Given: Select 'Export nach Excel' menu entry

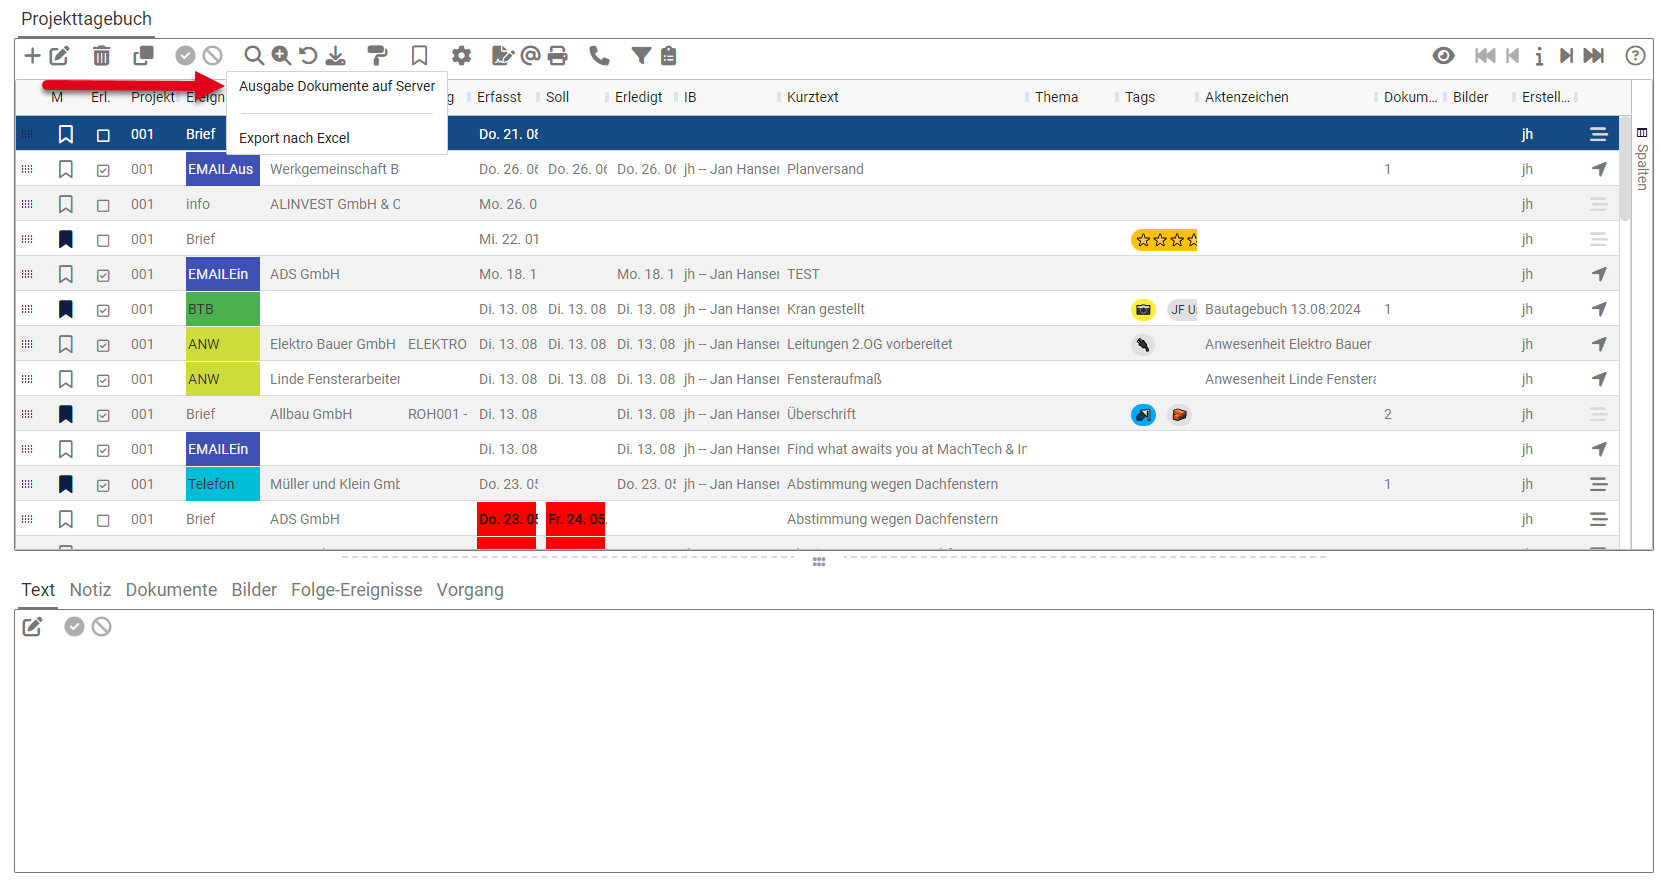Looking at the screenshot, I should coord(294,138).
